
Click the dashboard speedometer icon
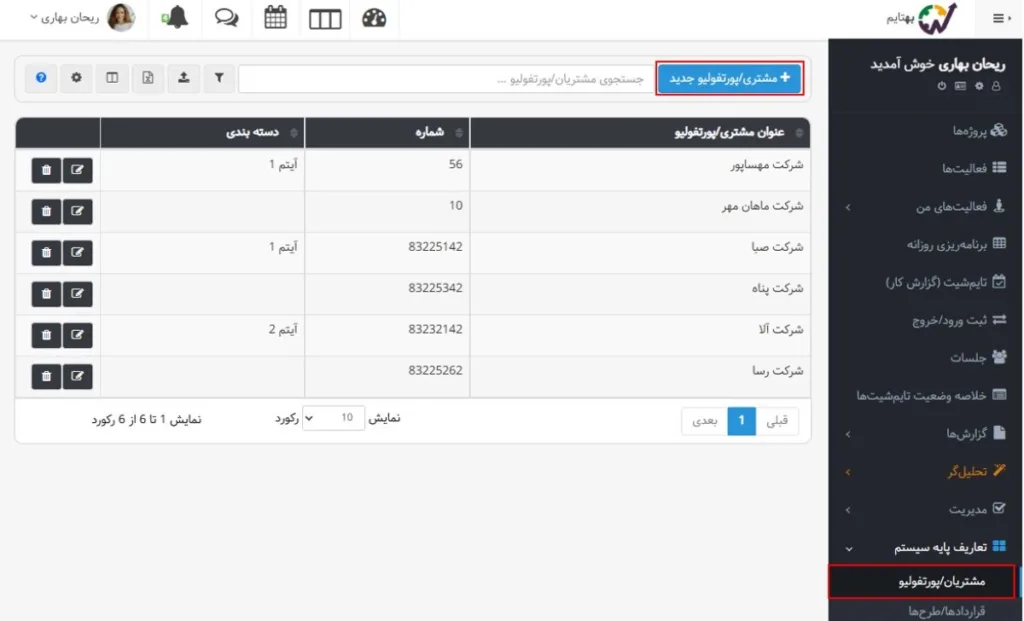click(x=374, y=18)
